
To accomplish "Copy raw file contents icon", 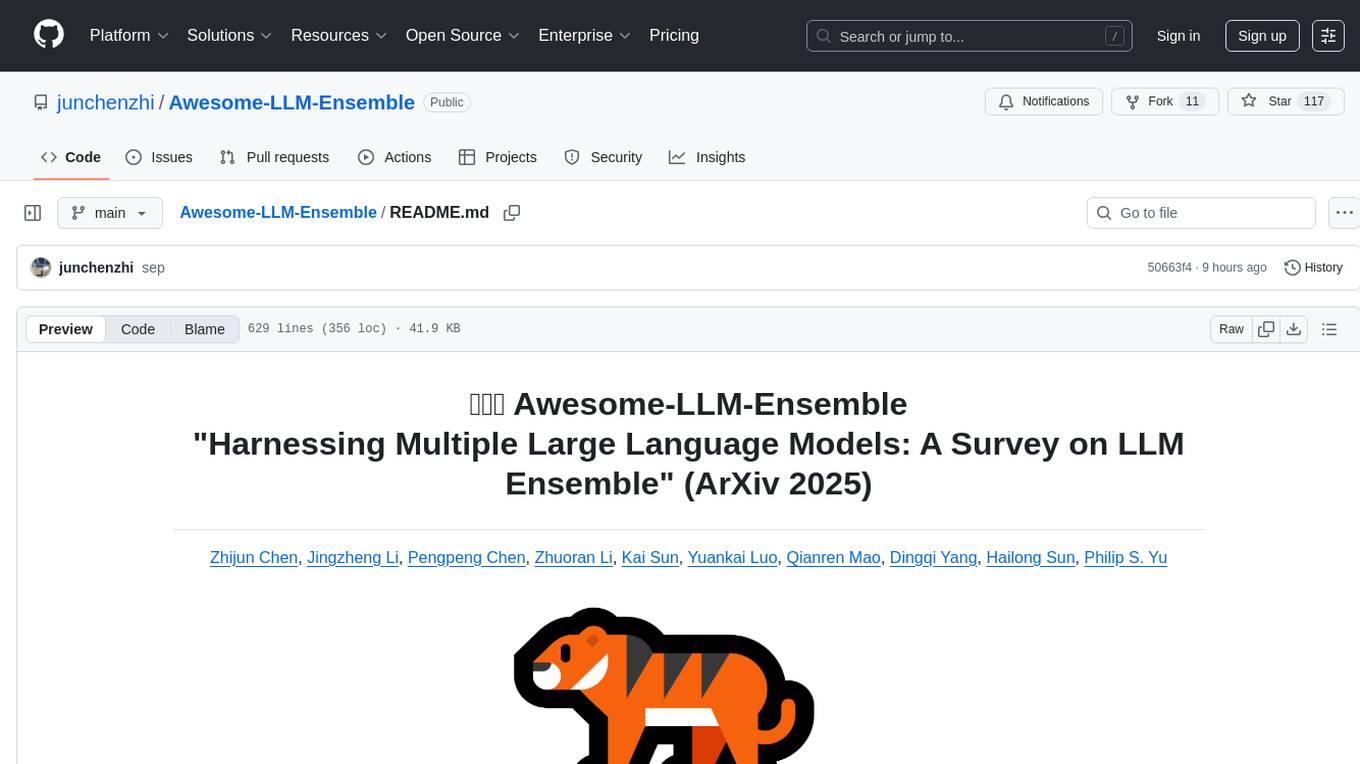I will (1266, 329).
